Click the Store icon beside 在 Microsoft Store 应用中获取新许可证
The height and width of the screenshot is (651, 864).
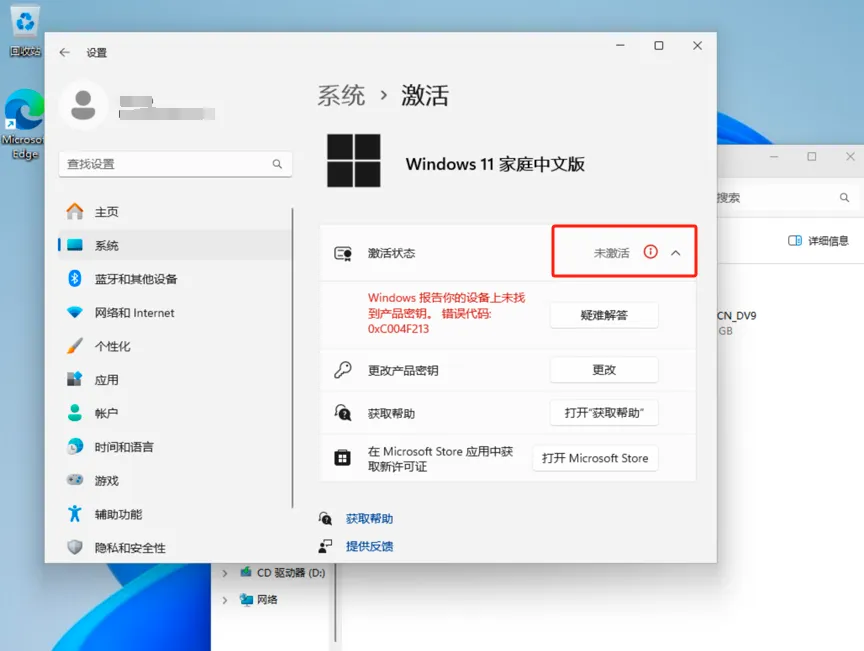(343, 458)
